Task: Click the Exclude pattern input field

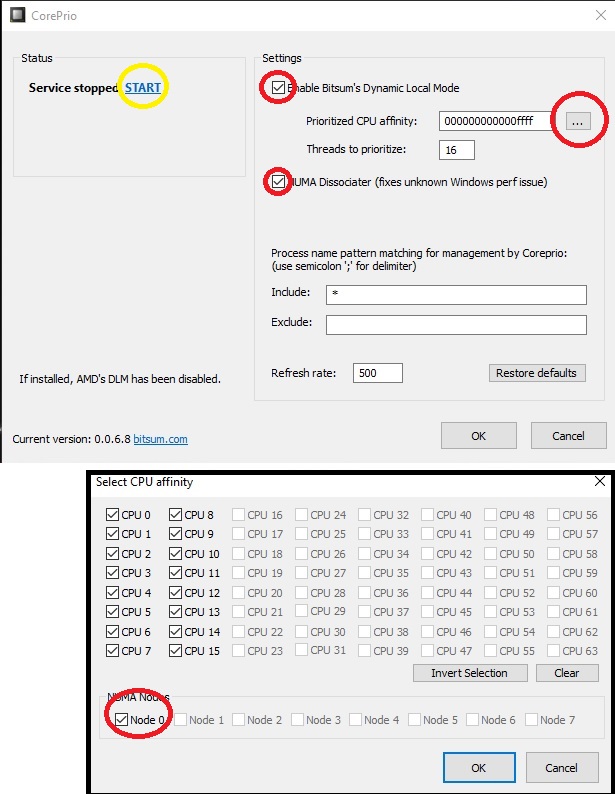Action: click(456, 325)
